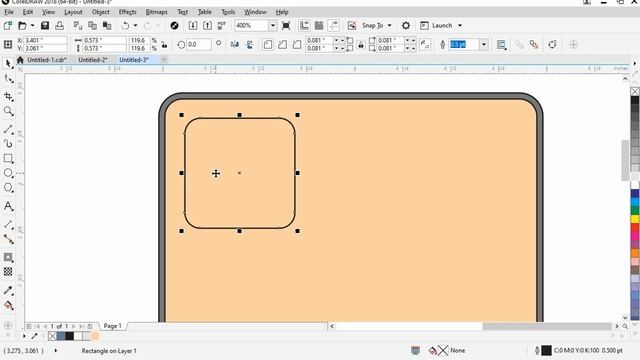640x360 pixels.
Task: Open the Page 1 tab
Action: pos(113,326)
